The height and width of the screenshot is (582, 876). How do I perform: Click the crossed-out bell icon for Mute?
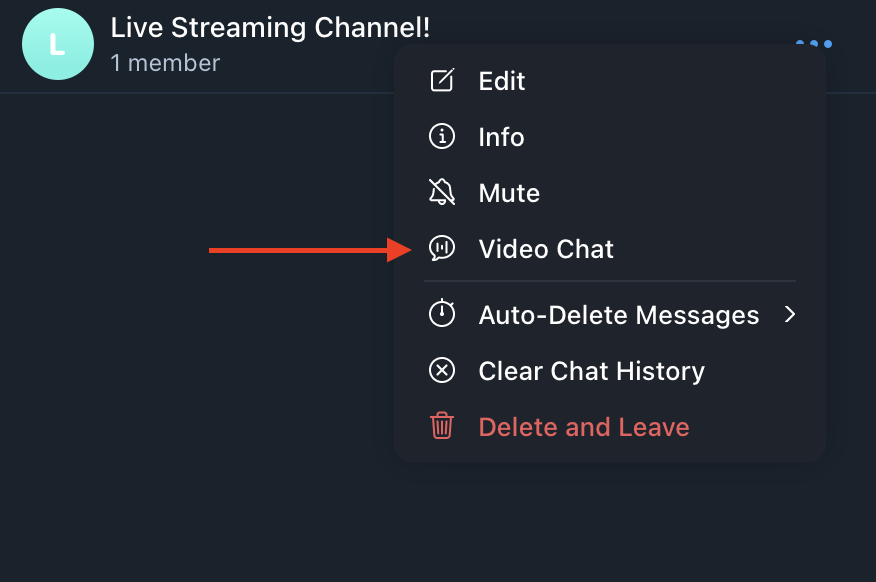tap(440, 193)
